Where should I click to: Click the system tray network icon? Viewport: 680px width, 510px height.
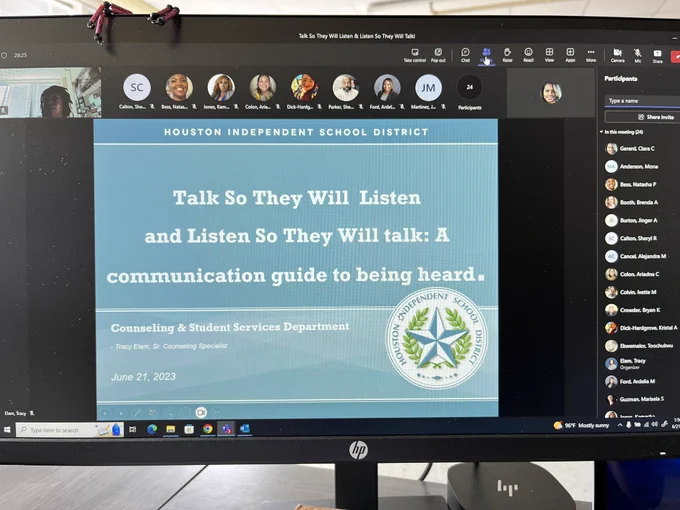point(646,425)
